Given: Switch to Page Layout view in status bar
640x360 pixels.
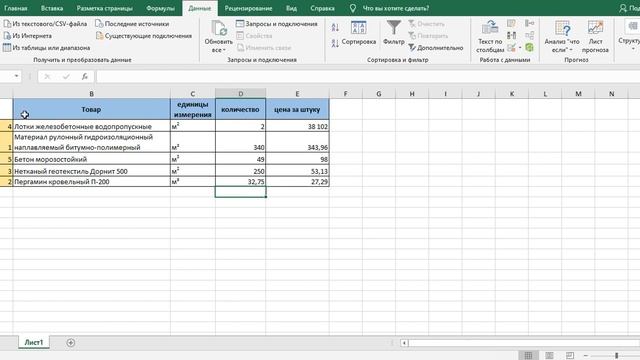Looking at the screenshot, I should coord(549,356).
